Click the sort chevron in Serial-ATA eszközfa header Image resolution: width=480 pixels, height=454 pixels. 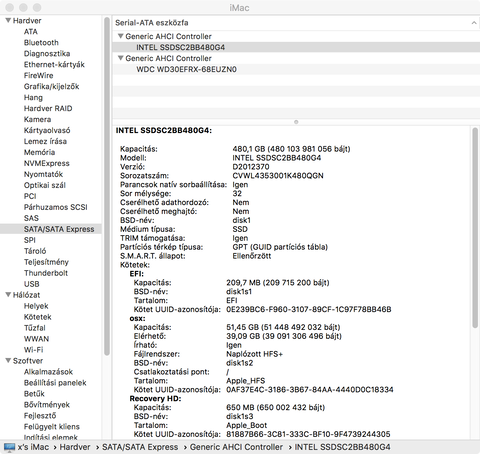[x=474, y=23]
